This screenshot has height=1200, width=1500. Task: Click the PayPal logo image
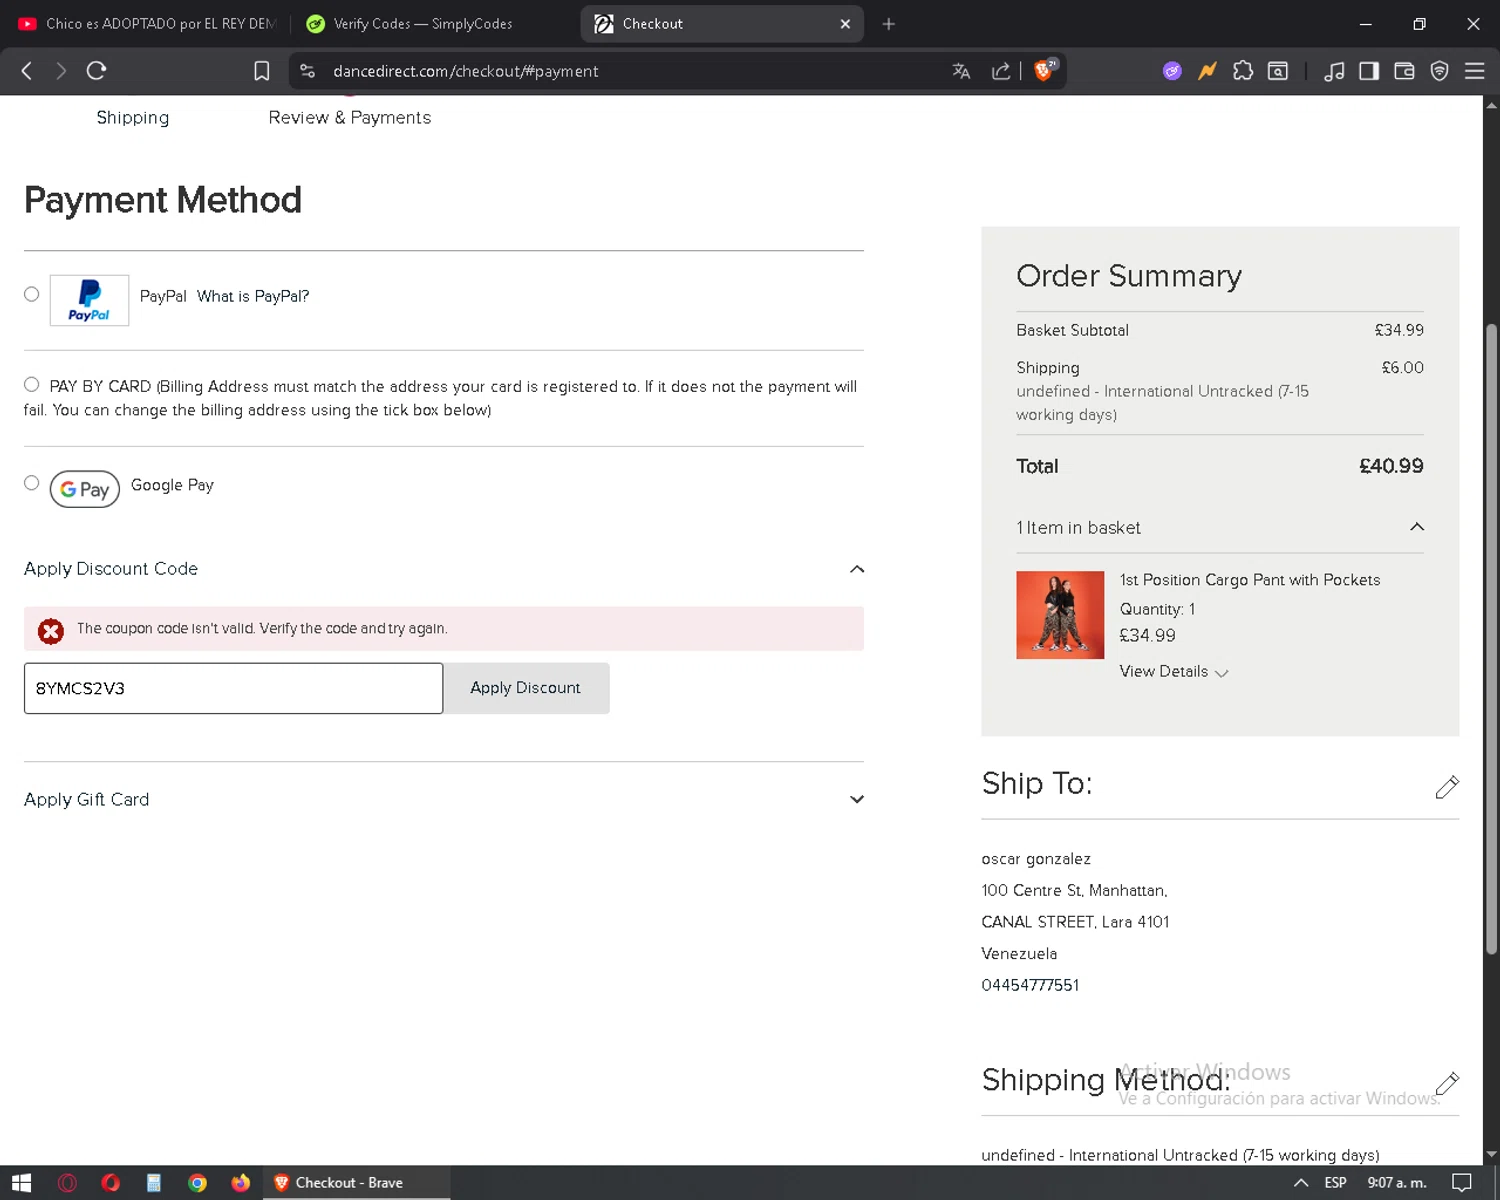(89, 300)
